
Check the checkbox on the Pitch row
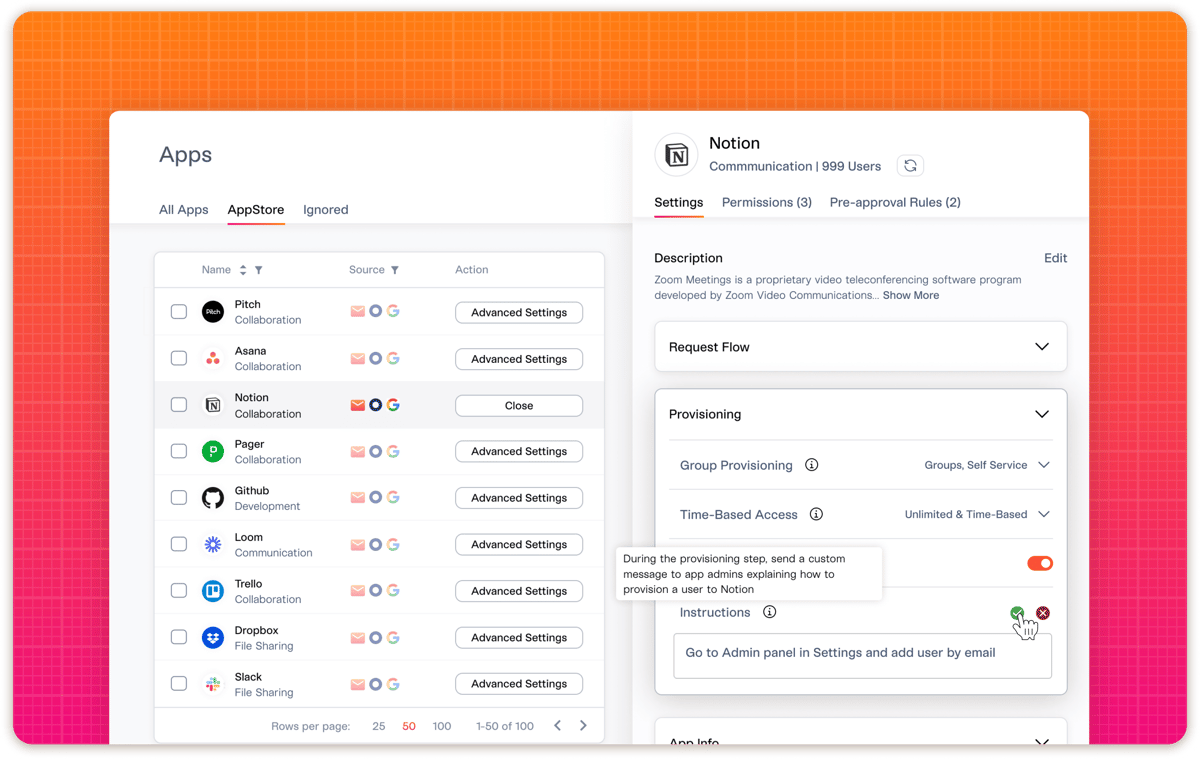(178, 311)
